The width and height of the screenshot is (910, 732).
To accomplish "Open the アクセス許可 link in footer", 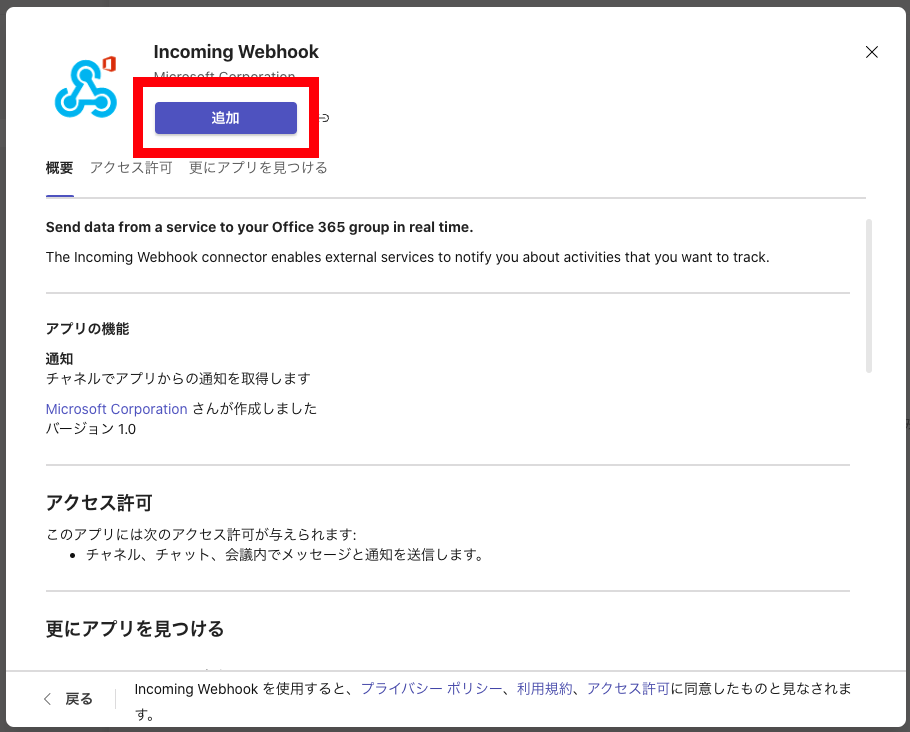I will [x=628, y=688].
